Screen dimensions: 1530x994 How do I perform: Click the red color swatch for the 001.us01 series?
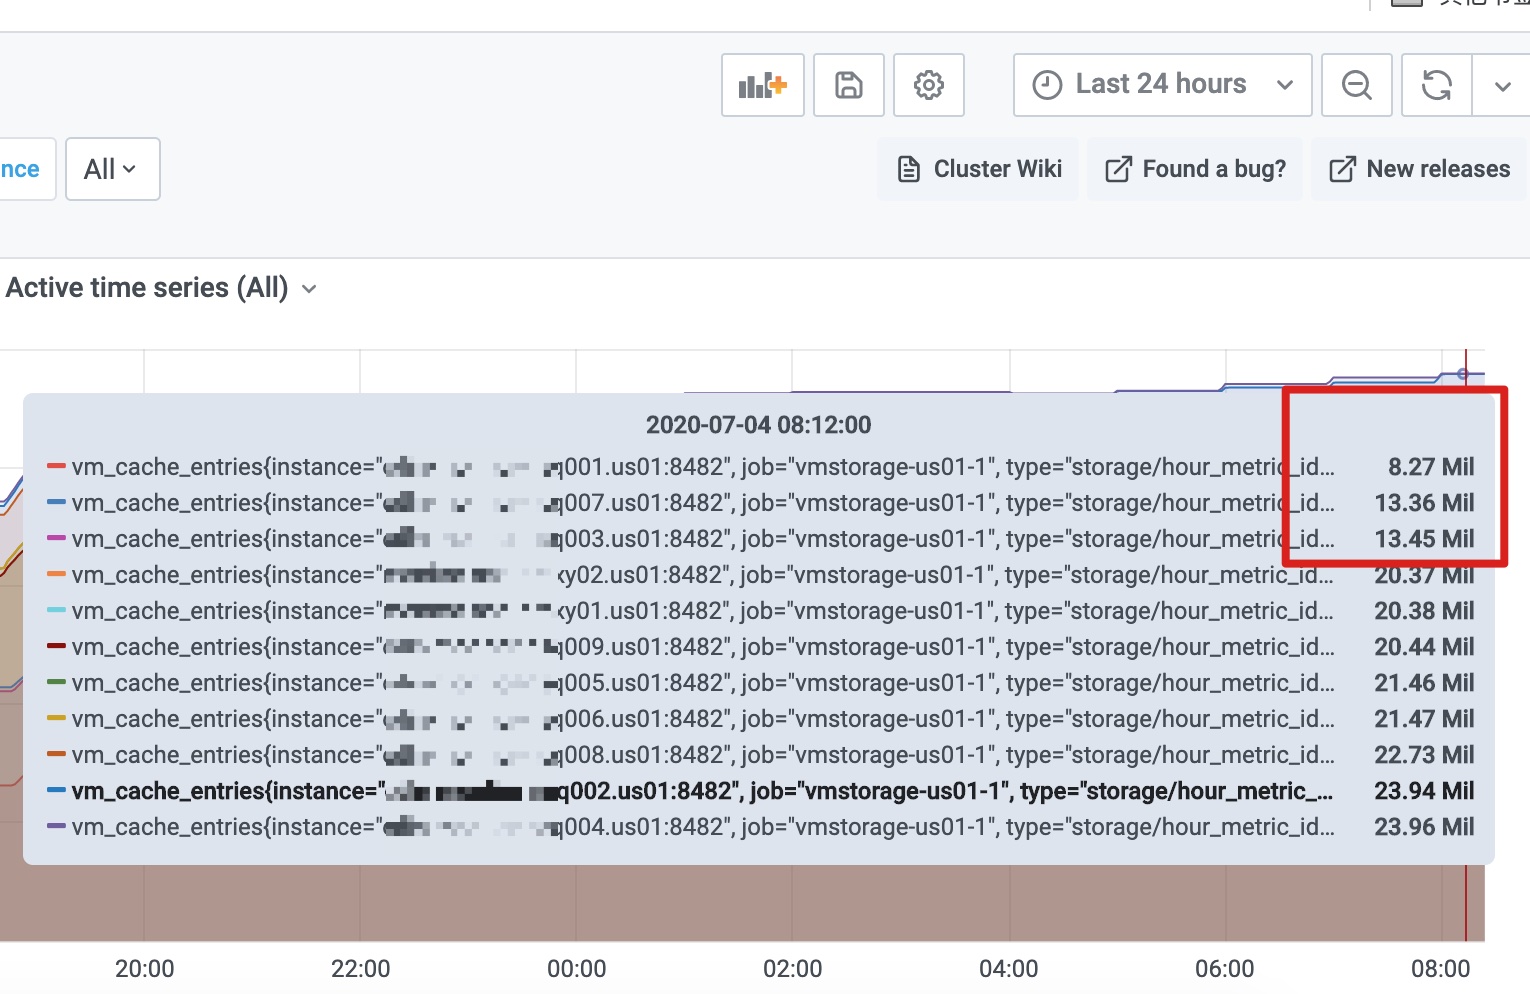click(56, 466)
